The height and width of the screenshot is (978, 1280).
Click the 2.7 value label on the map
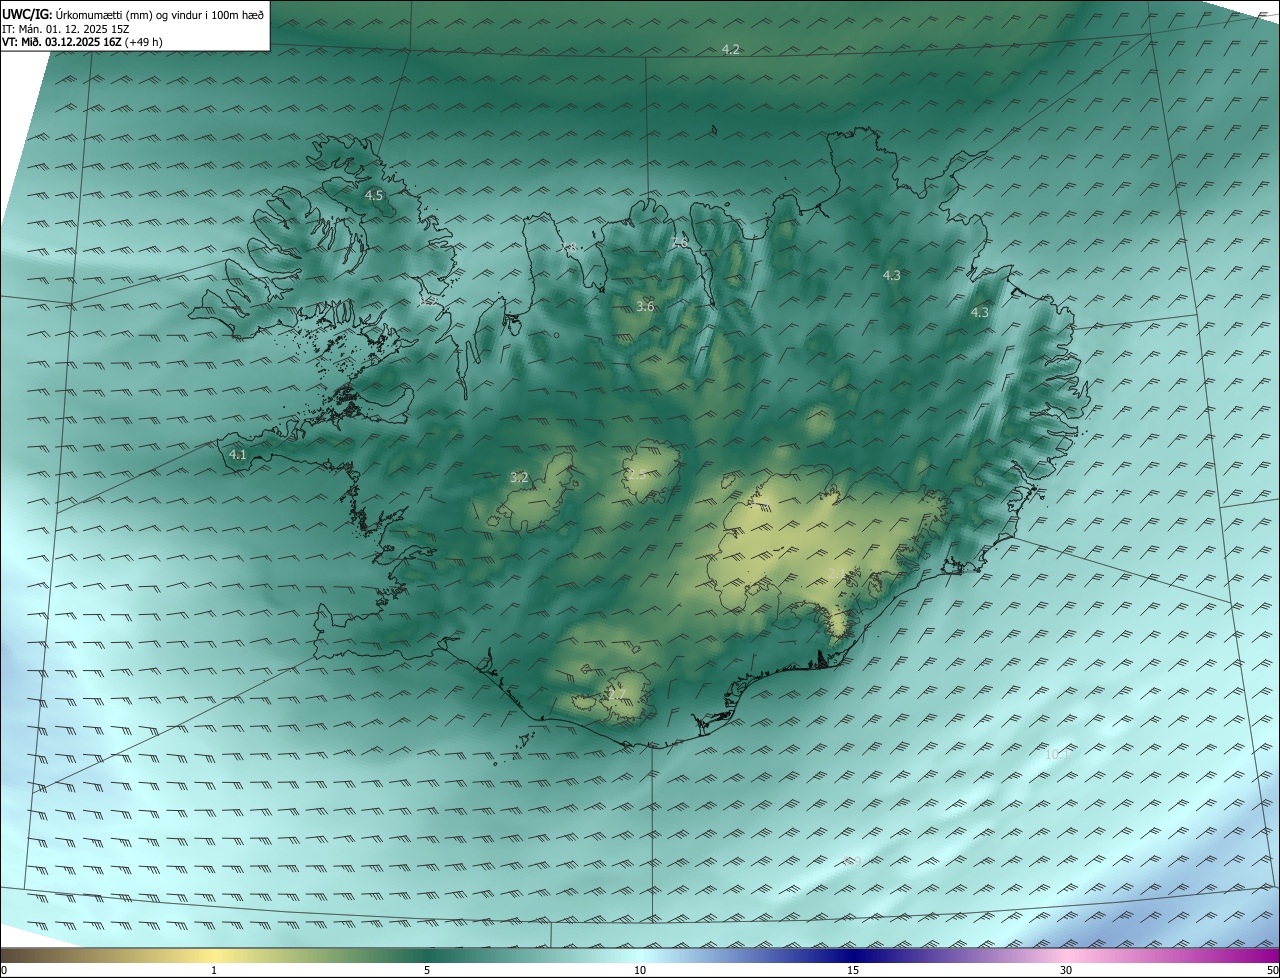tap(616, 693)
